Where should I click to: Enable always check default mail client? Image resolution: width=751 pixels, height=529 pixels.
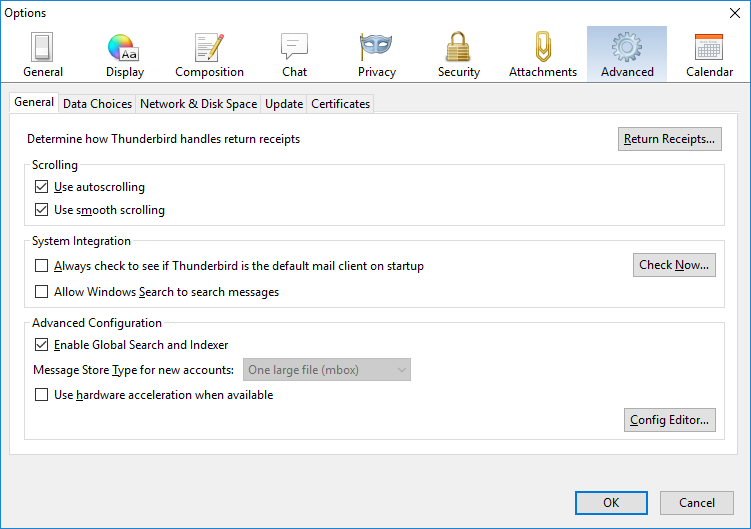(42, 265)
